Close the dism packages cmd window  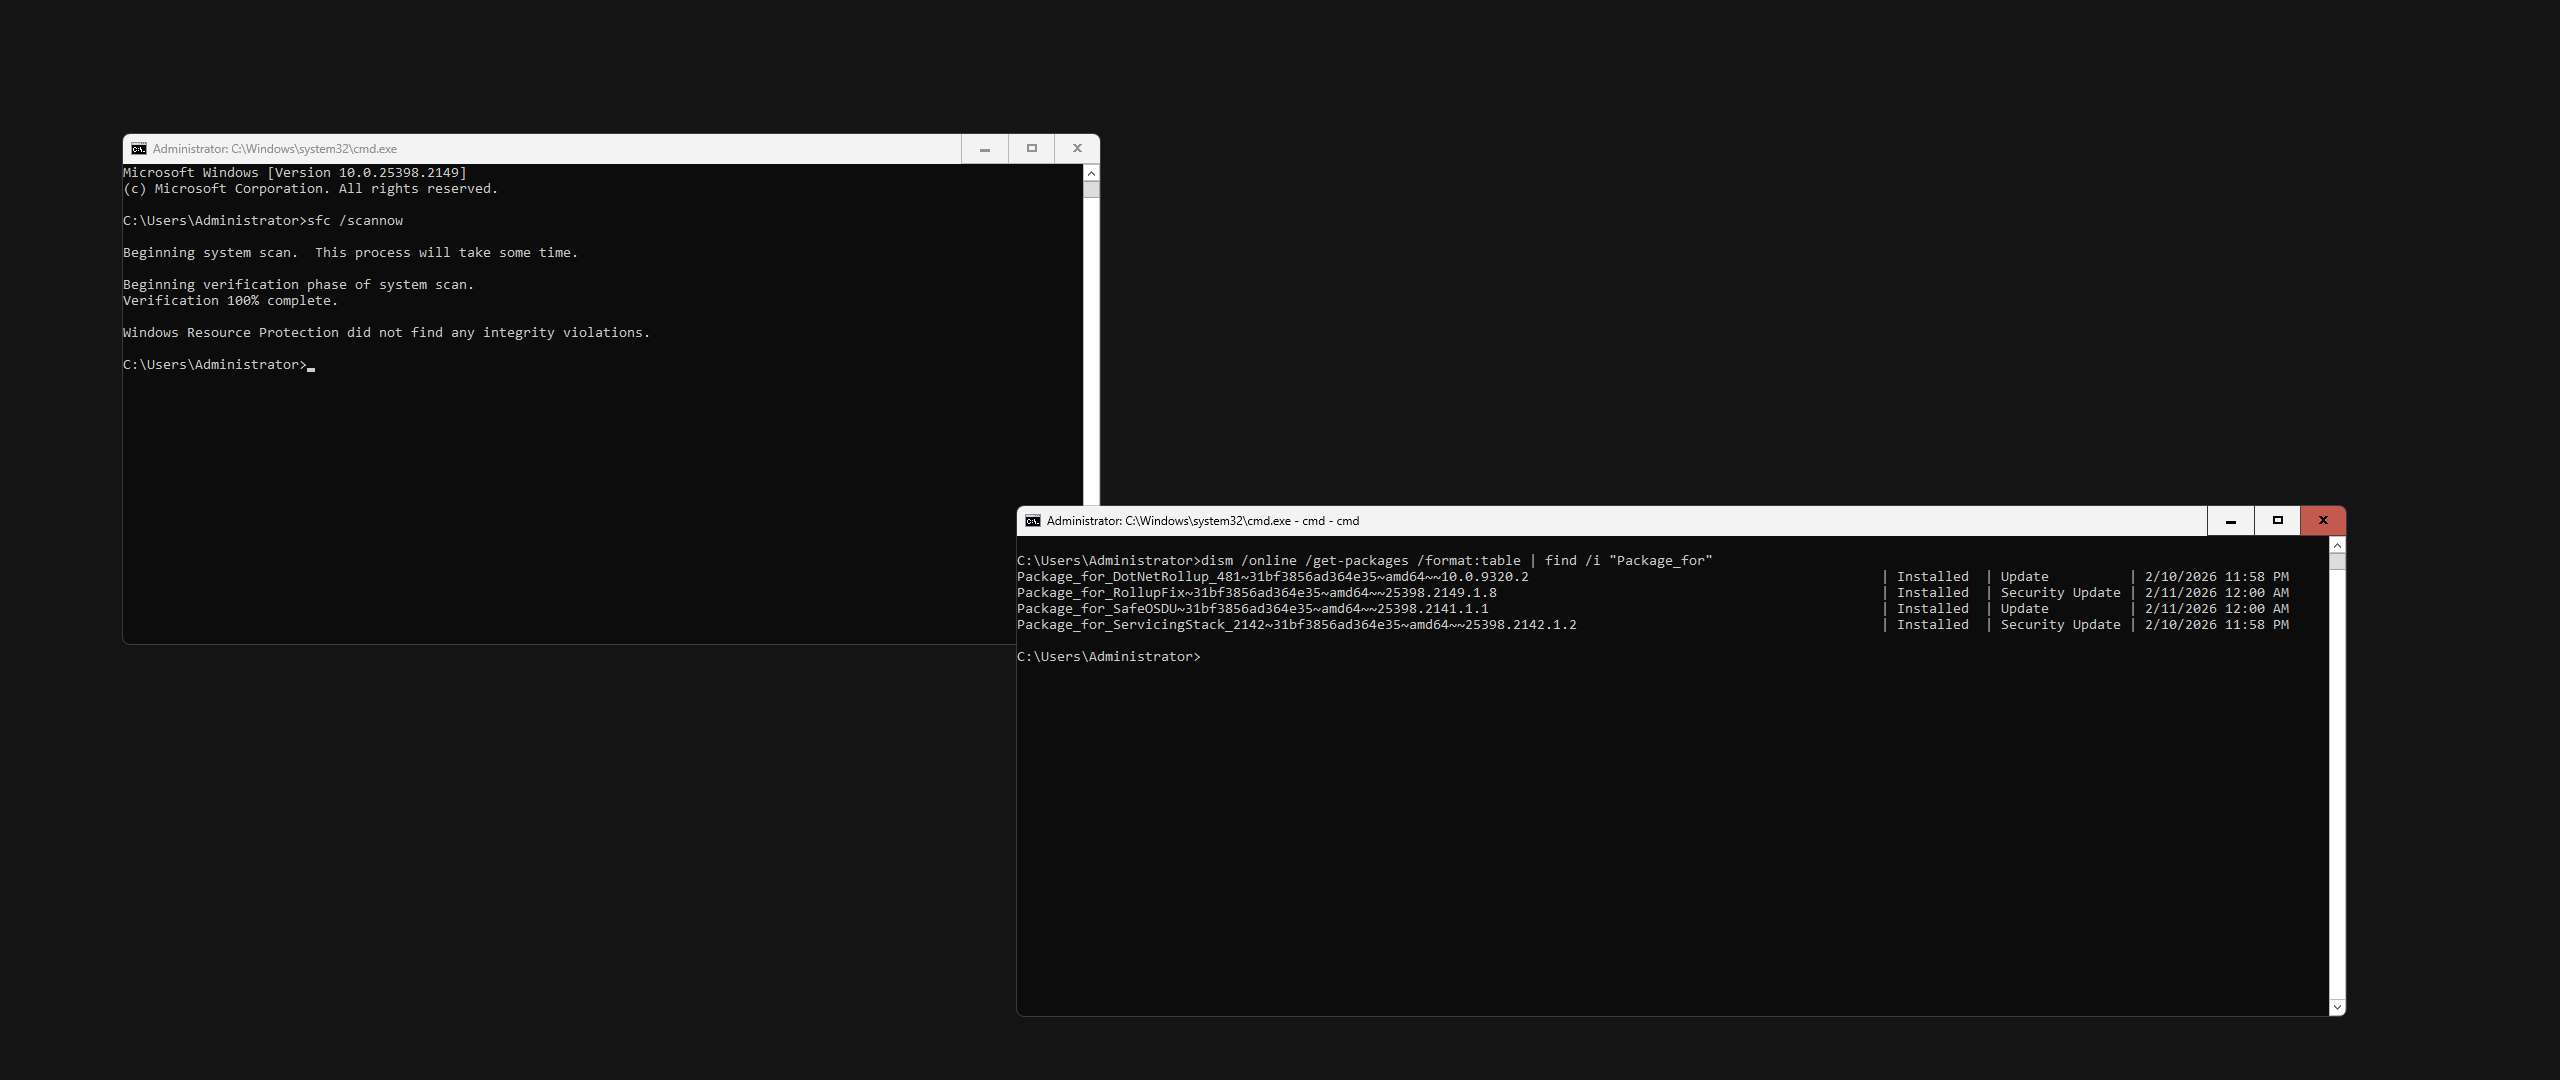(x=2323, y=521)
